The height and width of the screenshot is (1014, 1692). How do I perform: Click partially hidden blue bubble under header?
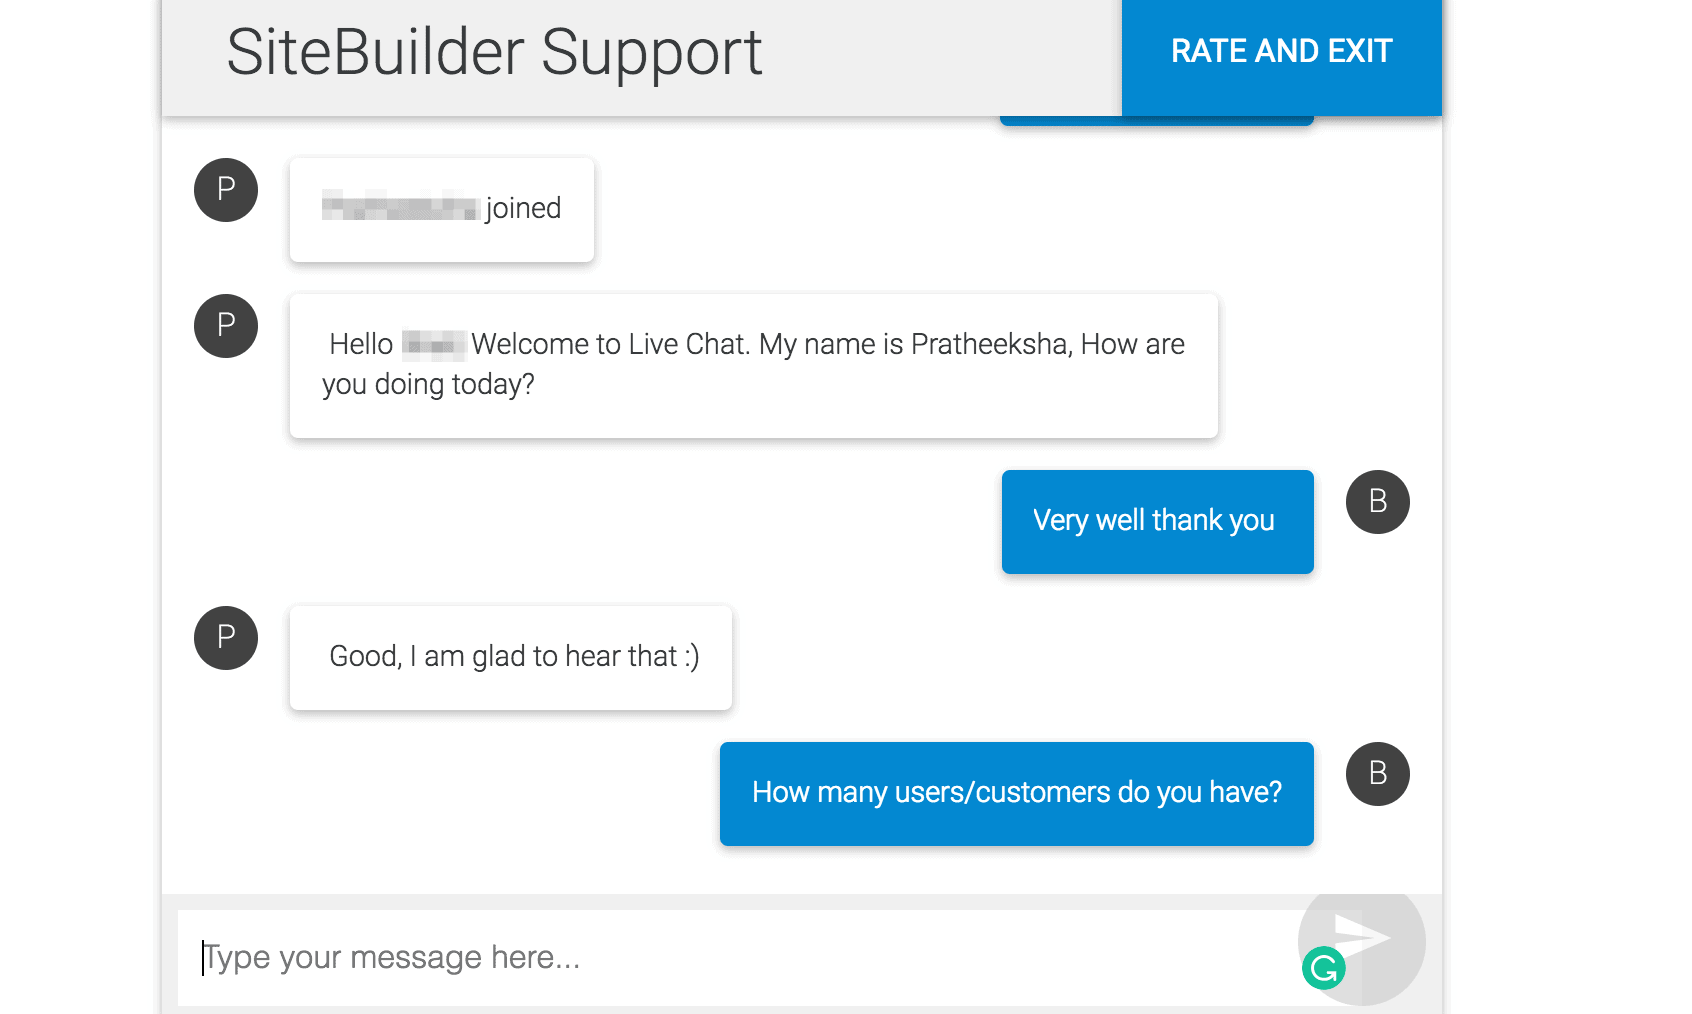[1156, 121]
